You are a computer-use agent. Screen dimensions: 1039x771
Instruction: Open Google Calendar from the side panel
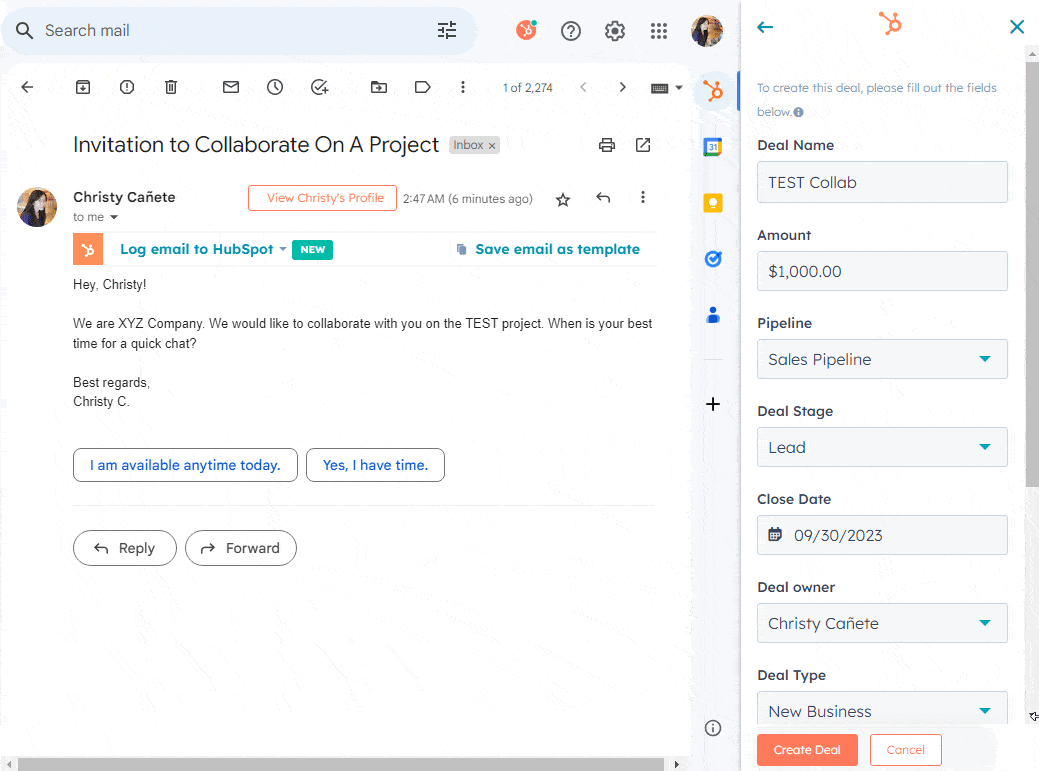coord(713,147)
